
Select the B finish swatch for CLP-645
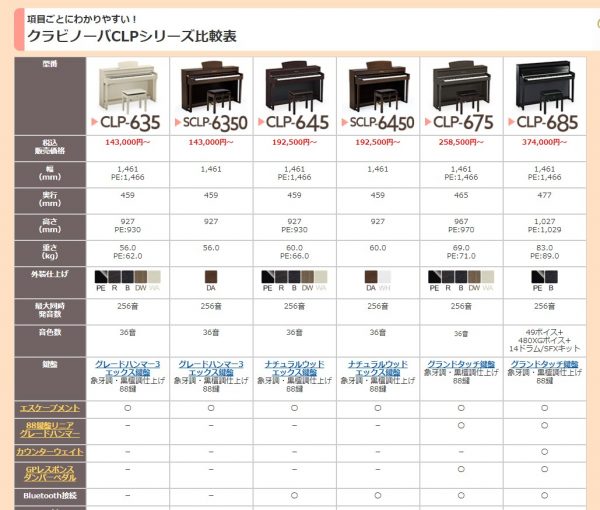point(294,277)
